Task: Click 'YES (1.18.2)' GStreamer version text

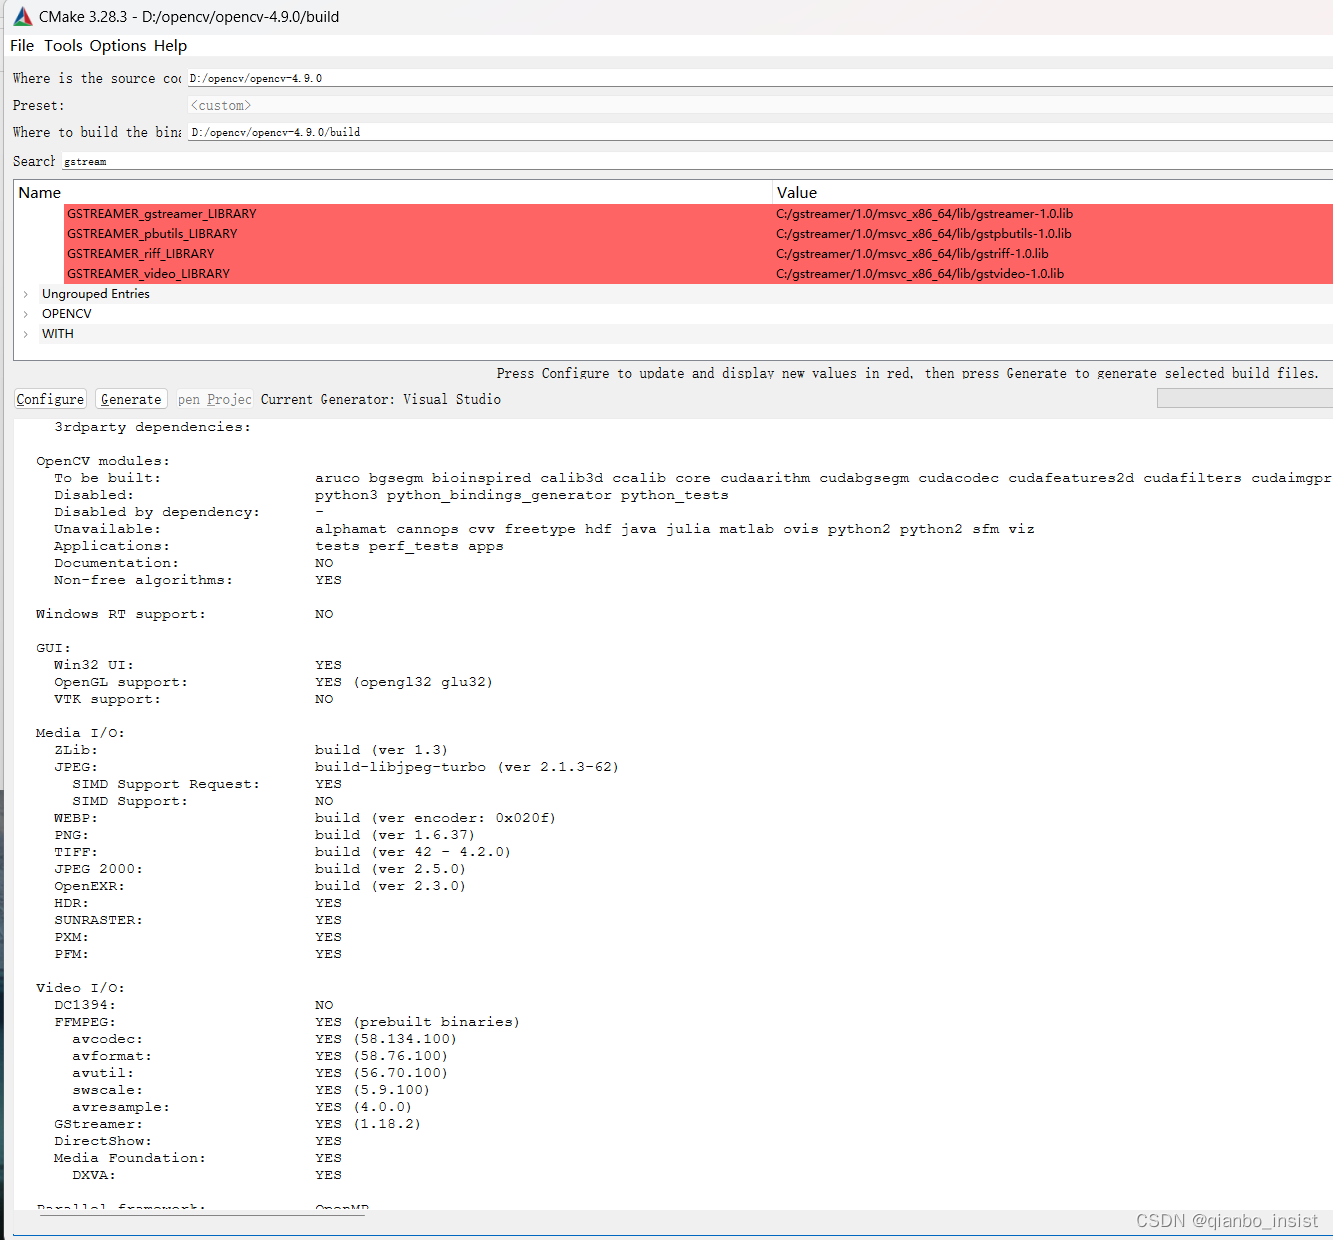Action: (368, 1124)
